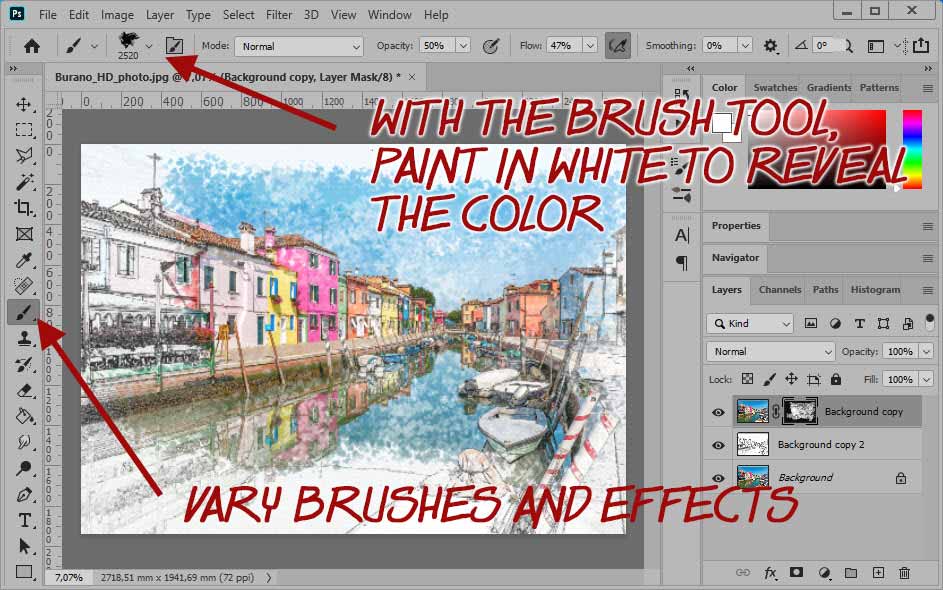The height and width of the screenshot is (590, 943).
Task: Delete the selected layer
Action: coord(905,573)
